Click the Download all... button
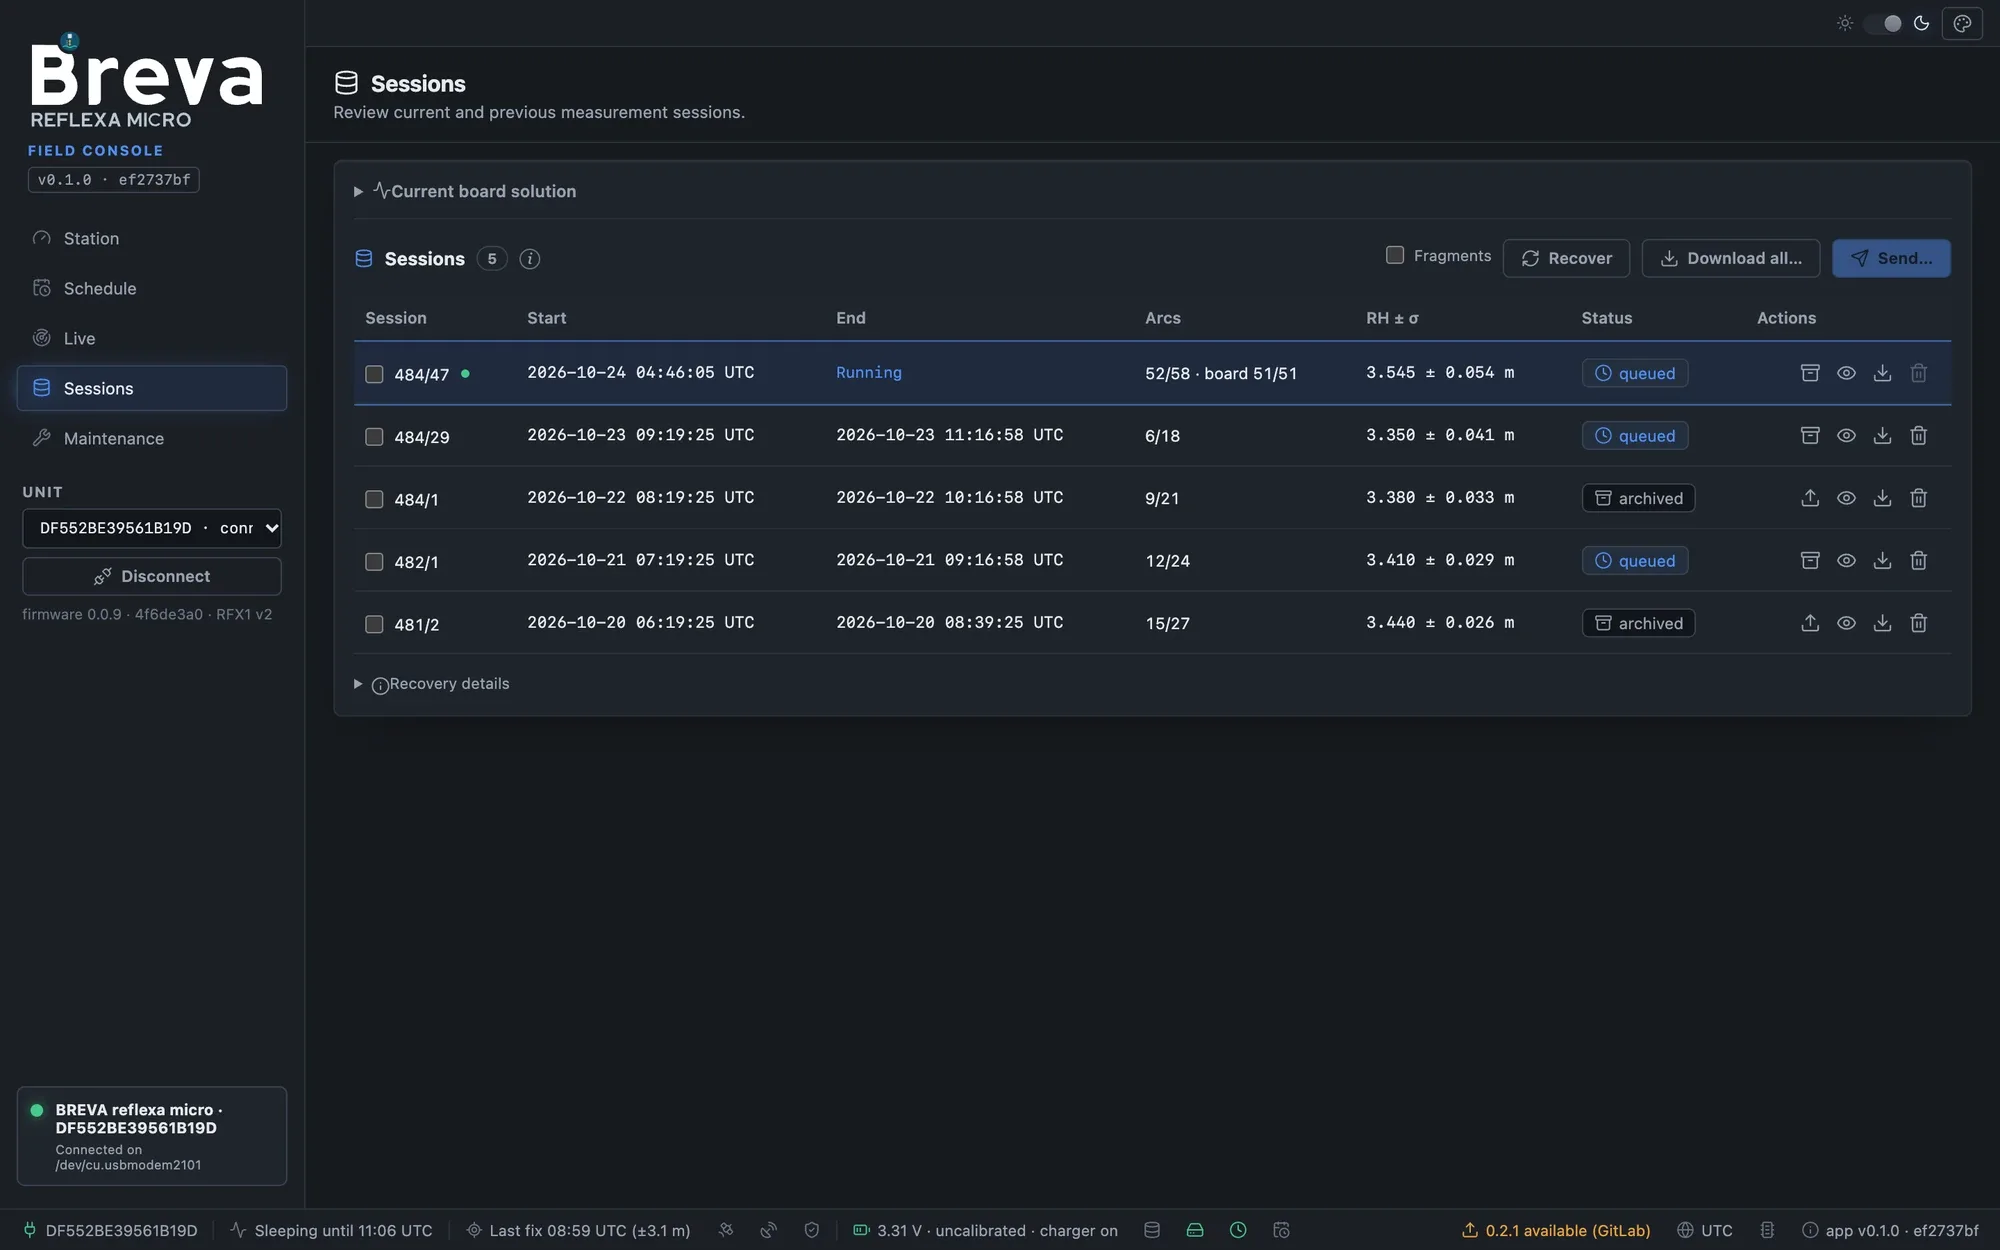Viewport: 2000px width, 1250px height. pyautogui.click(x=1731, y=258)
